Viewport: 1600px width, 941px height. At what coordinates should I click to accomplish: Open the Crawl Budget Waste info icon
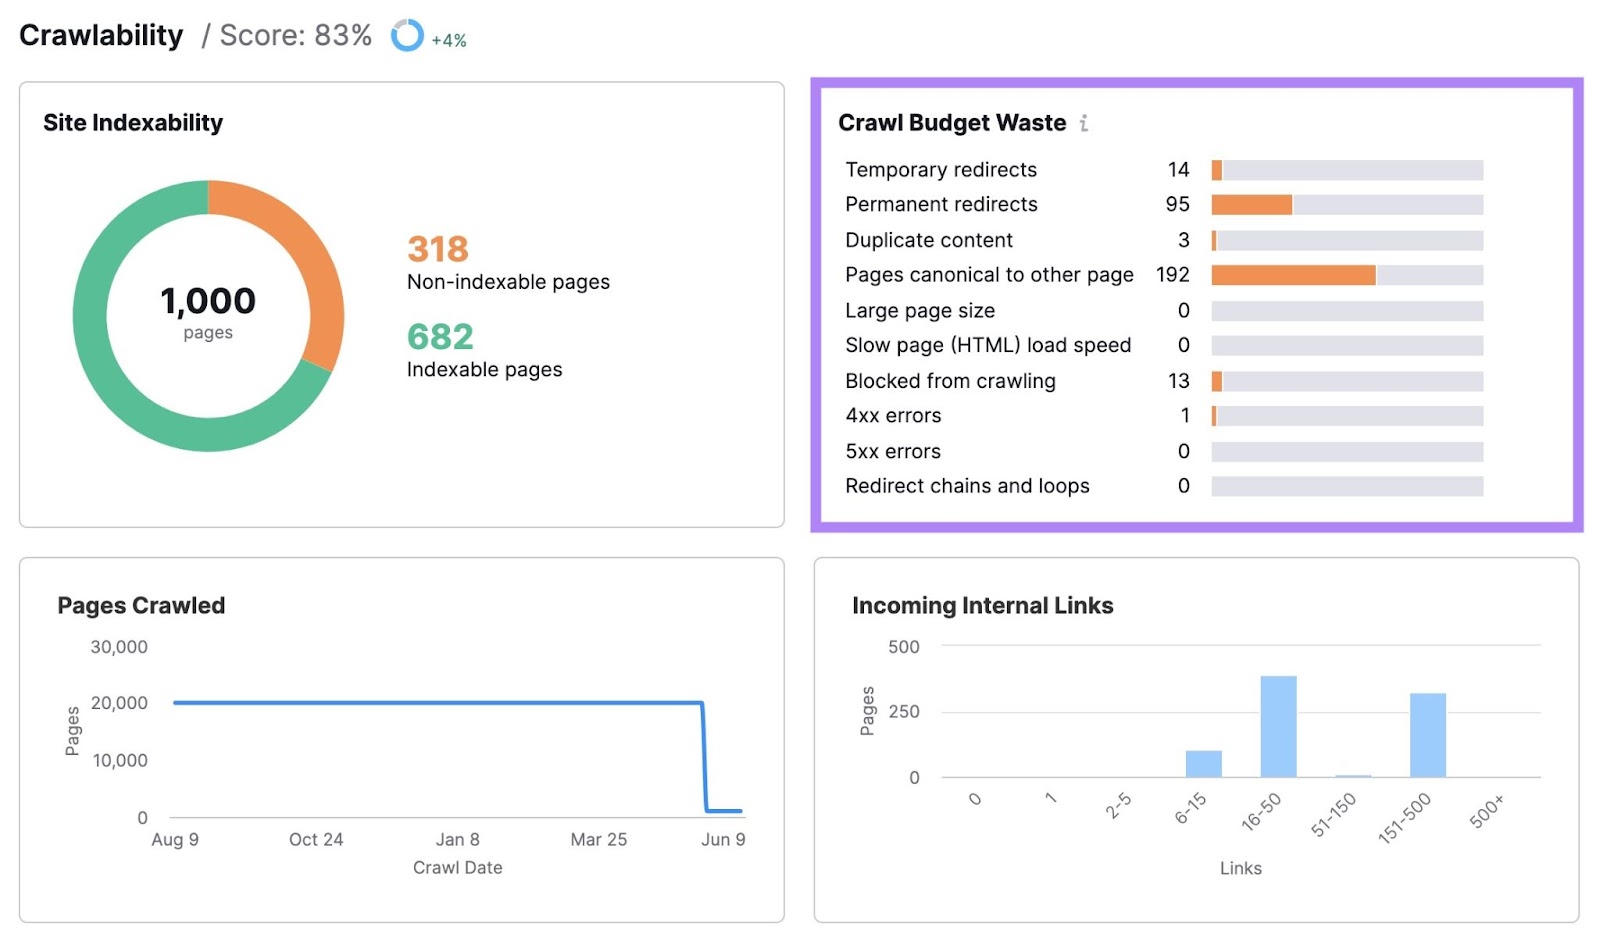point(1084,122)
